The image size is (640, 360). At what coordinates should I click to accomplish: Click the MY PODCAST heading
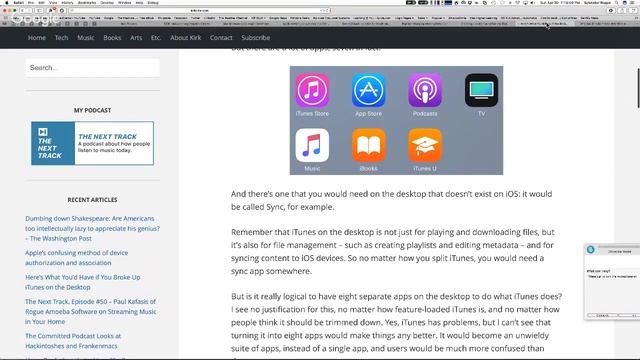point(92,110)
